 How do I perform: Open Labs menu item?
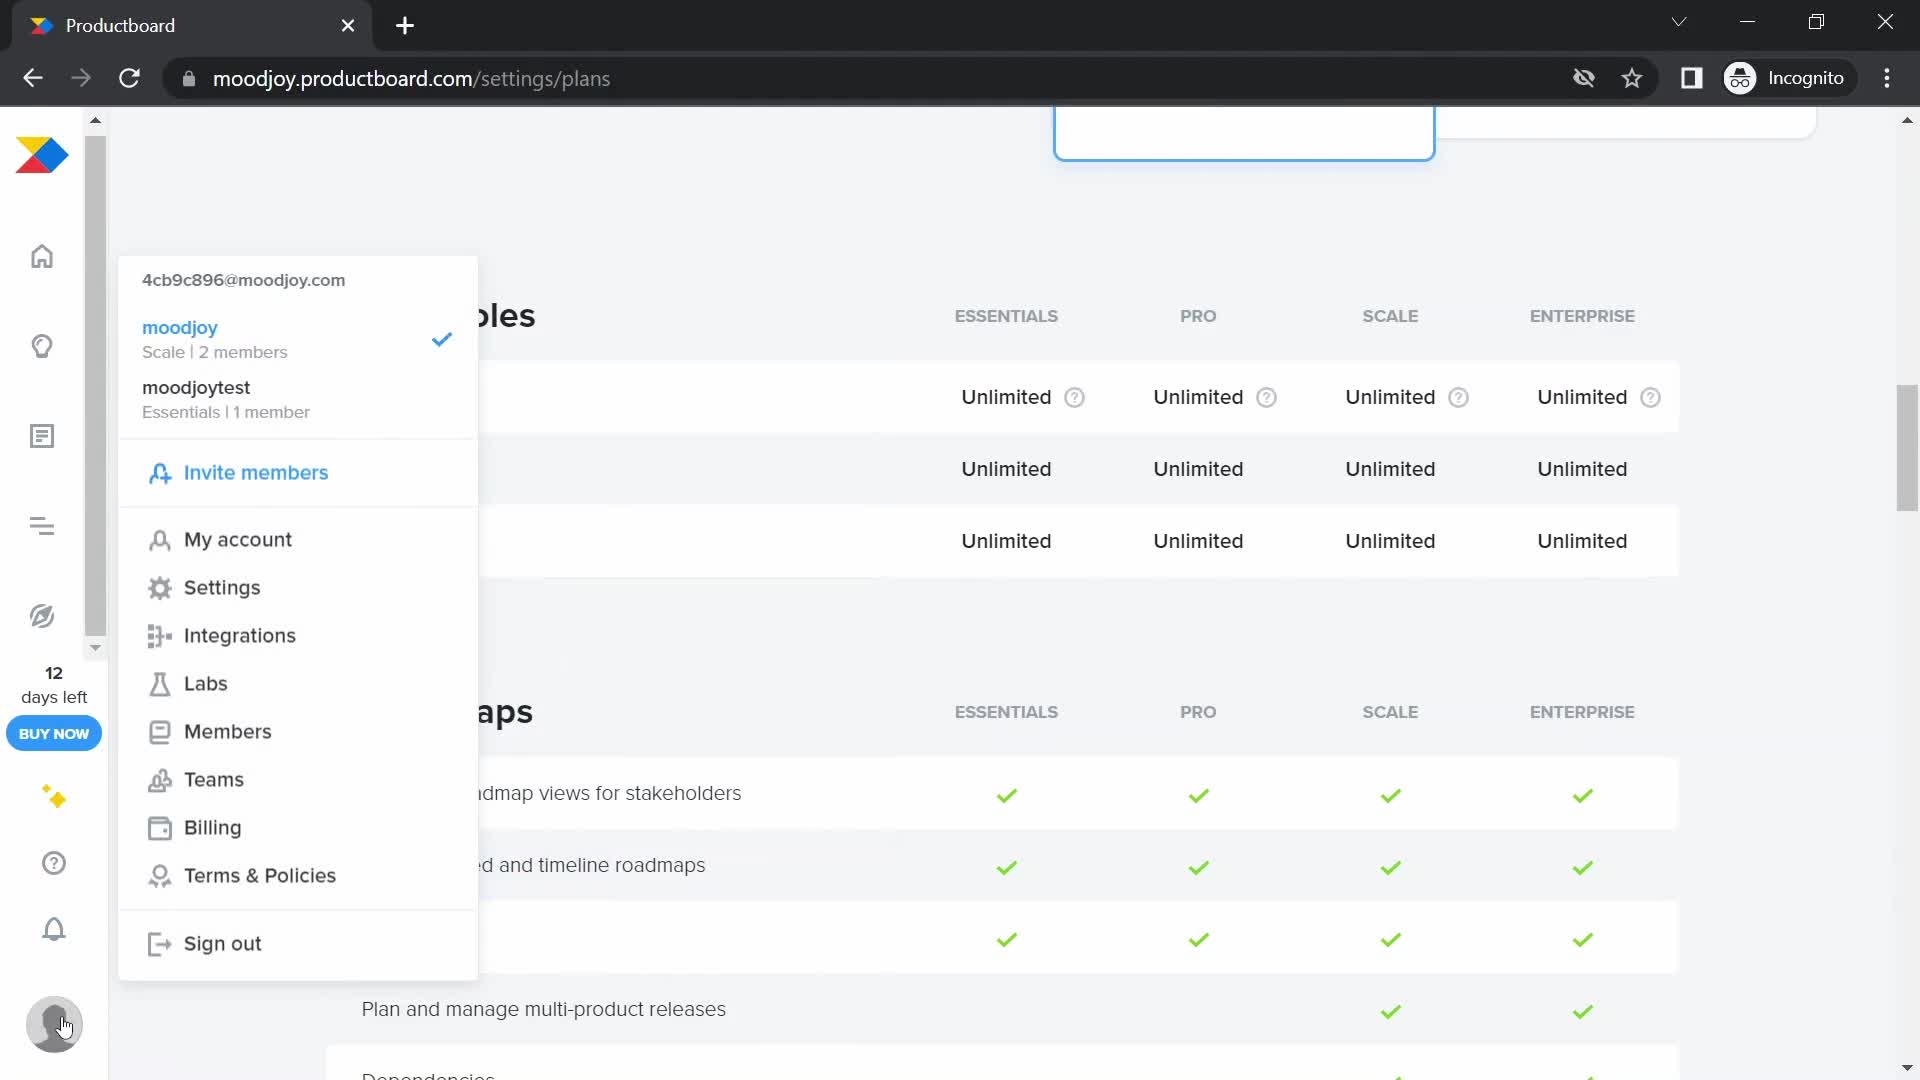point(297,684)
